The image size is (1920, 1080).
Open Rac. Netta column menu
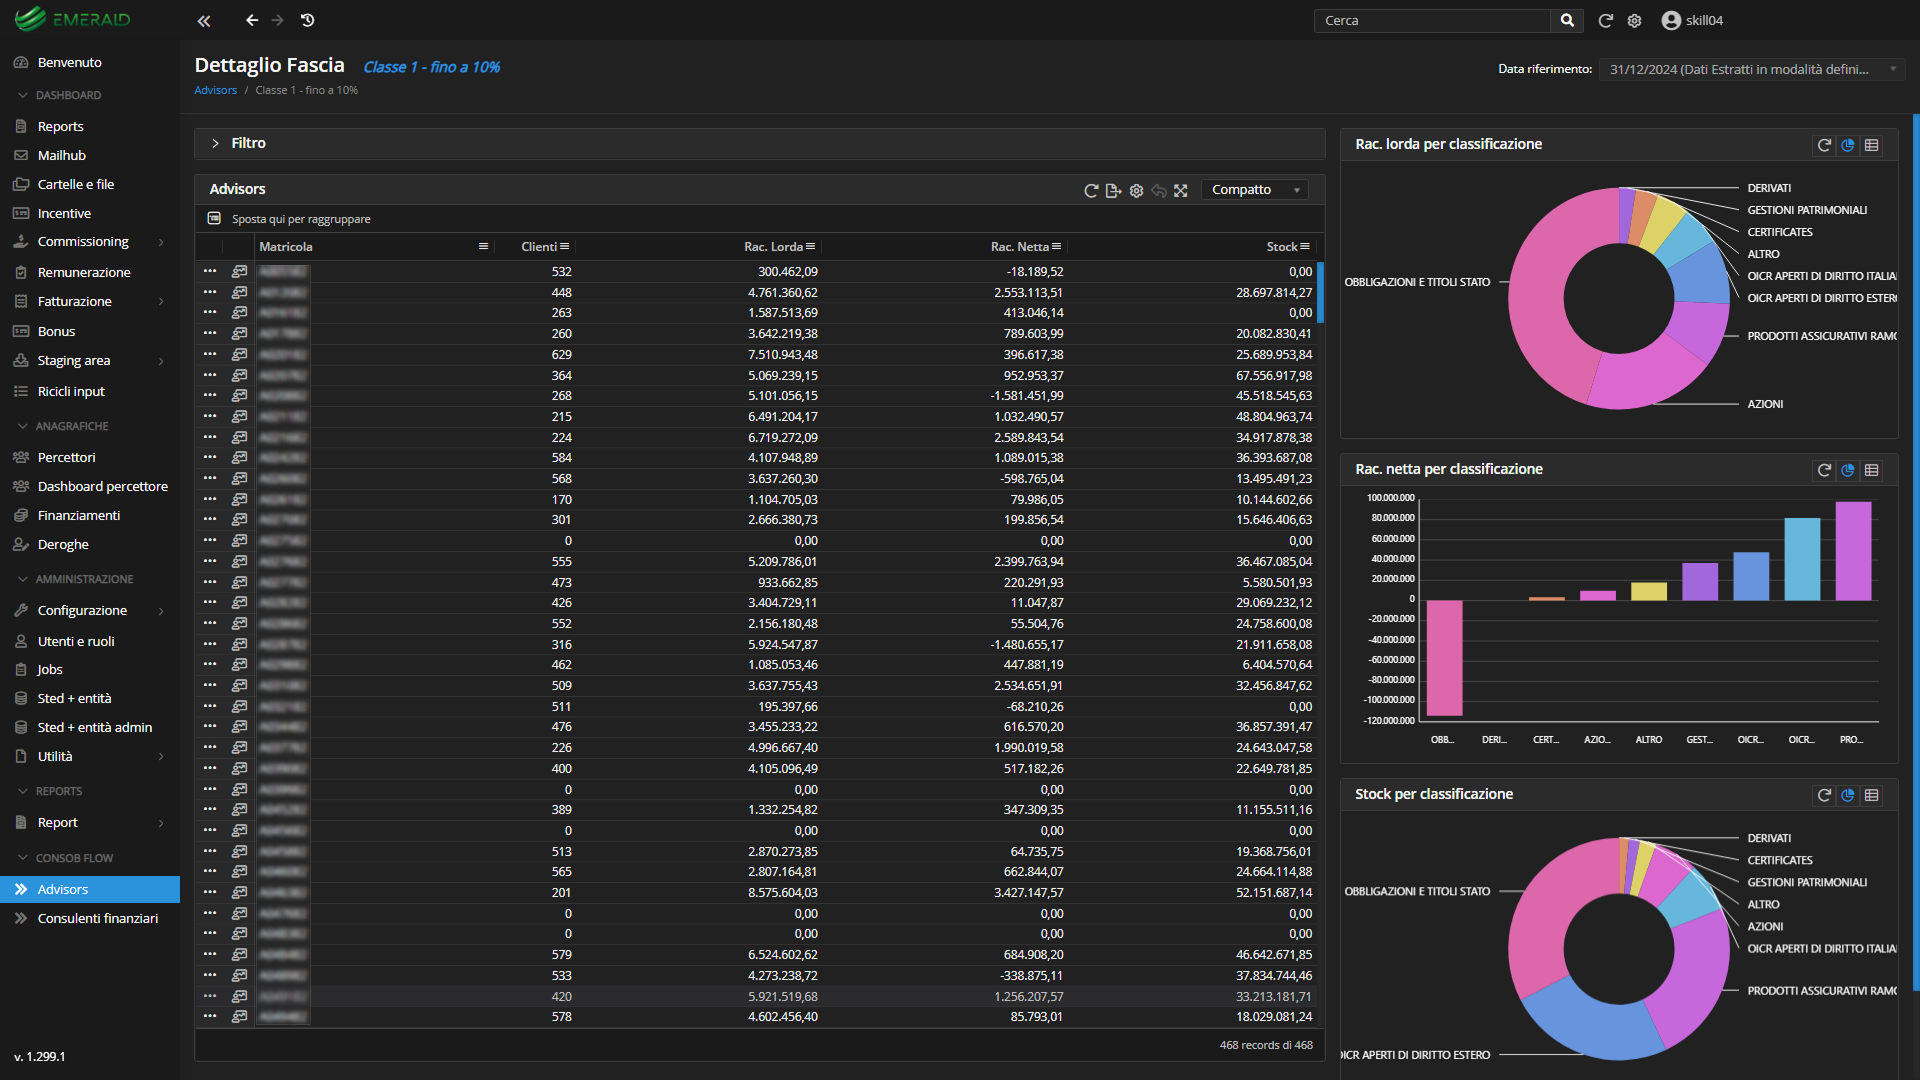click(x=1056, y=246)
